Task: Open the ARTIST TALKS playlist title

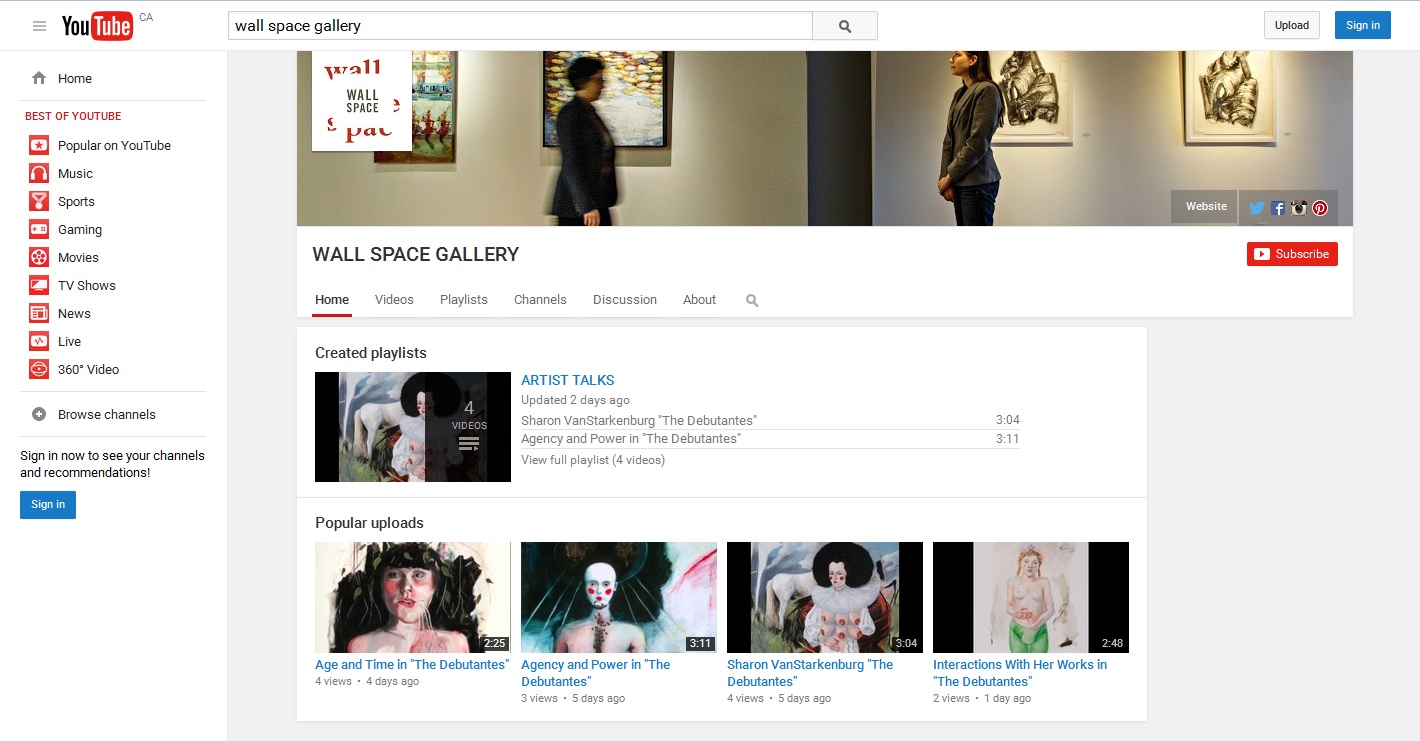Action: coord(567,380)
